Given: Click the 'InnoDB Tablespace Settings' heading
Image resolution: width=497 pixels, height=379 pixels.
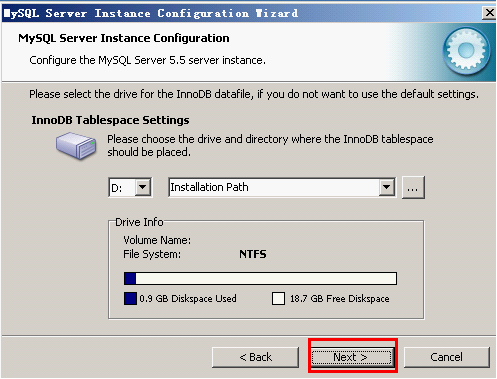Looking at the screenshot, I should point(110,120).
